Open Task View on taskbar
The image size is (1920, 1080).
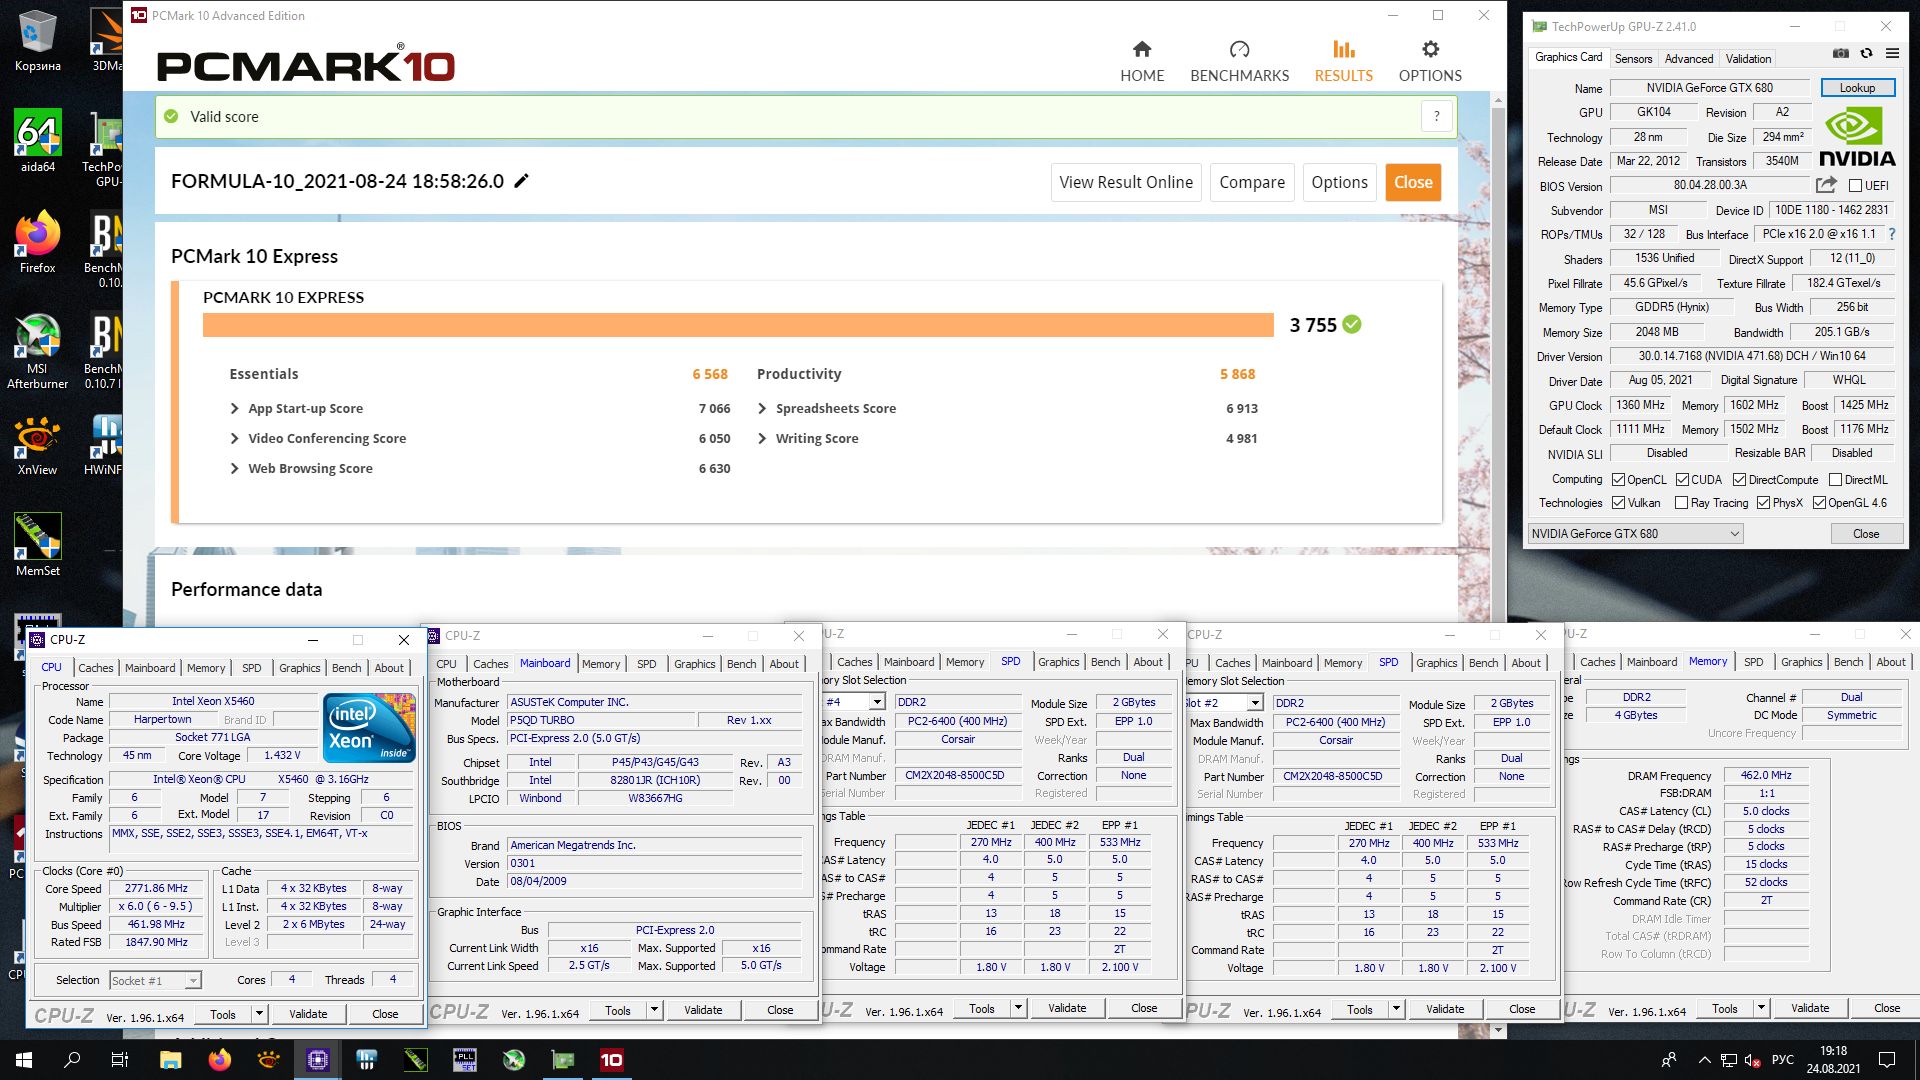point(120,1060)
